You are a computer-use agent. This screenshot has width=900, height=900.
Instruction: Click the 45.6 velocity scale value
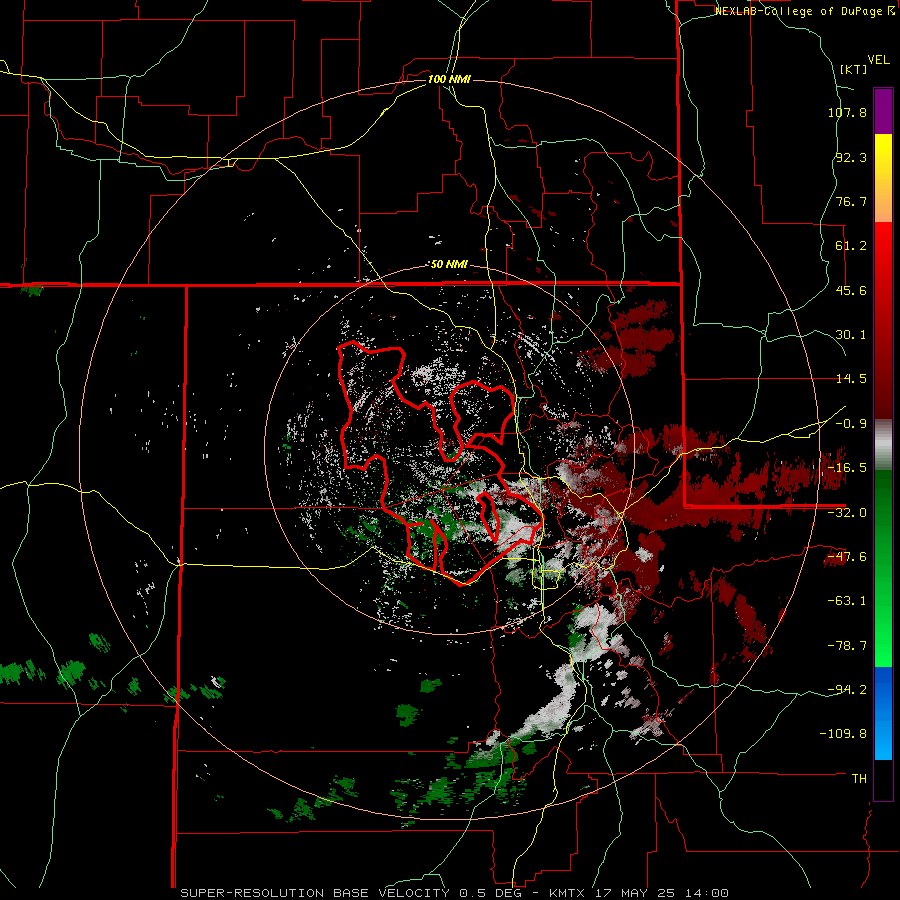pos(851,290)
